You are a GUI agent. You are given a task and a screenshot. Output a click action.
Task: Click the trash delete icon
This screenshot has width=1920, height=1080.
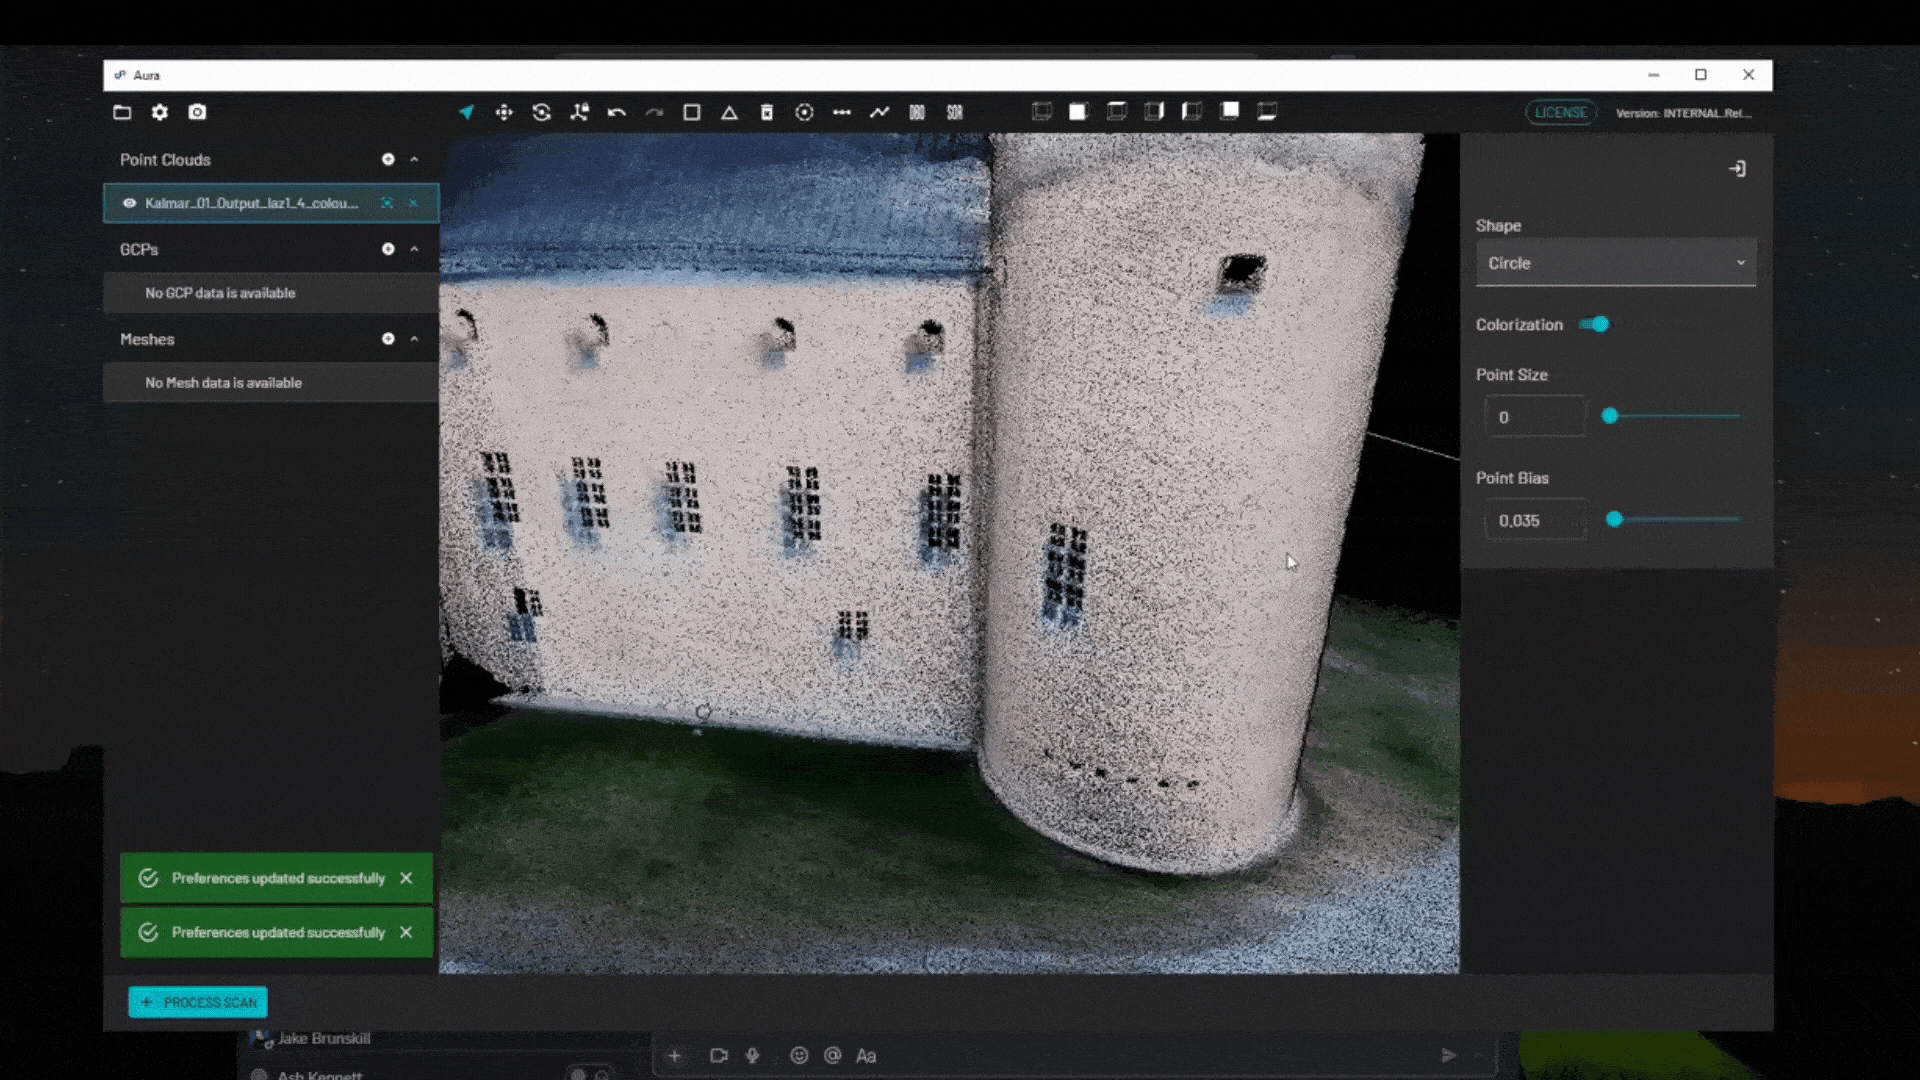[x=767, y=112]
